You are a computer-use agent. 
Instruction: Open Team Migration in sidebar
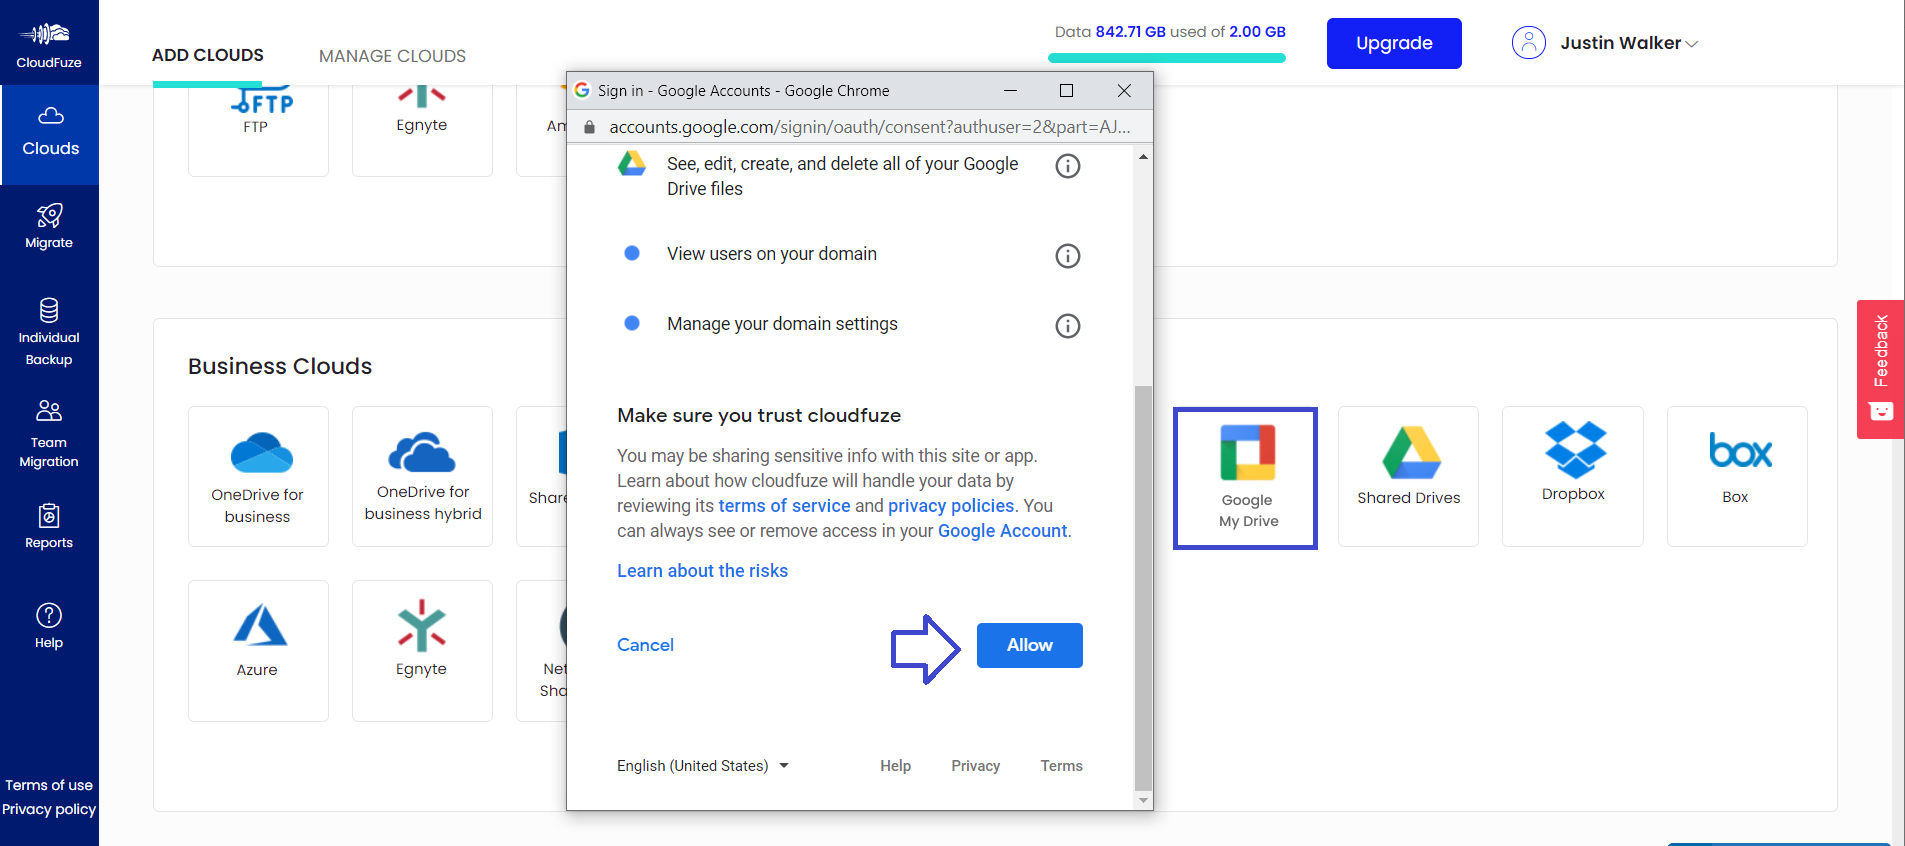[49, 434]
